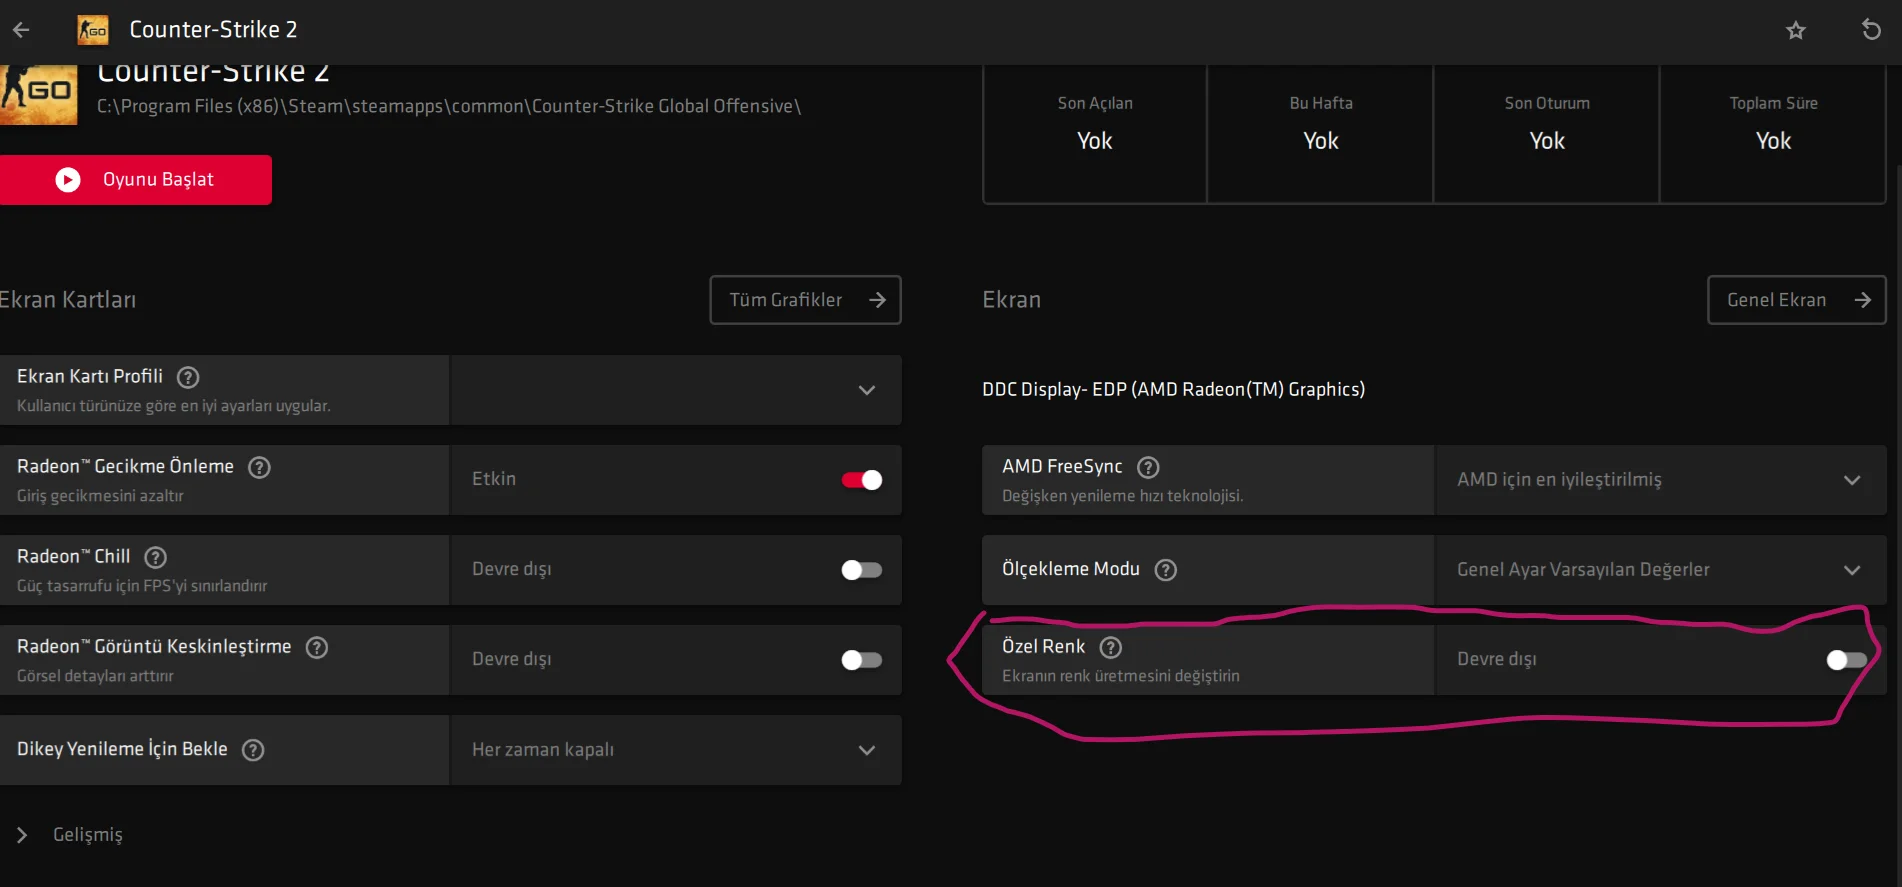The image size is (1902, 887).
Task: Click help icon next to Özel Renk
Action: (1110, 647)
